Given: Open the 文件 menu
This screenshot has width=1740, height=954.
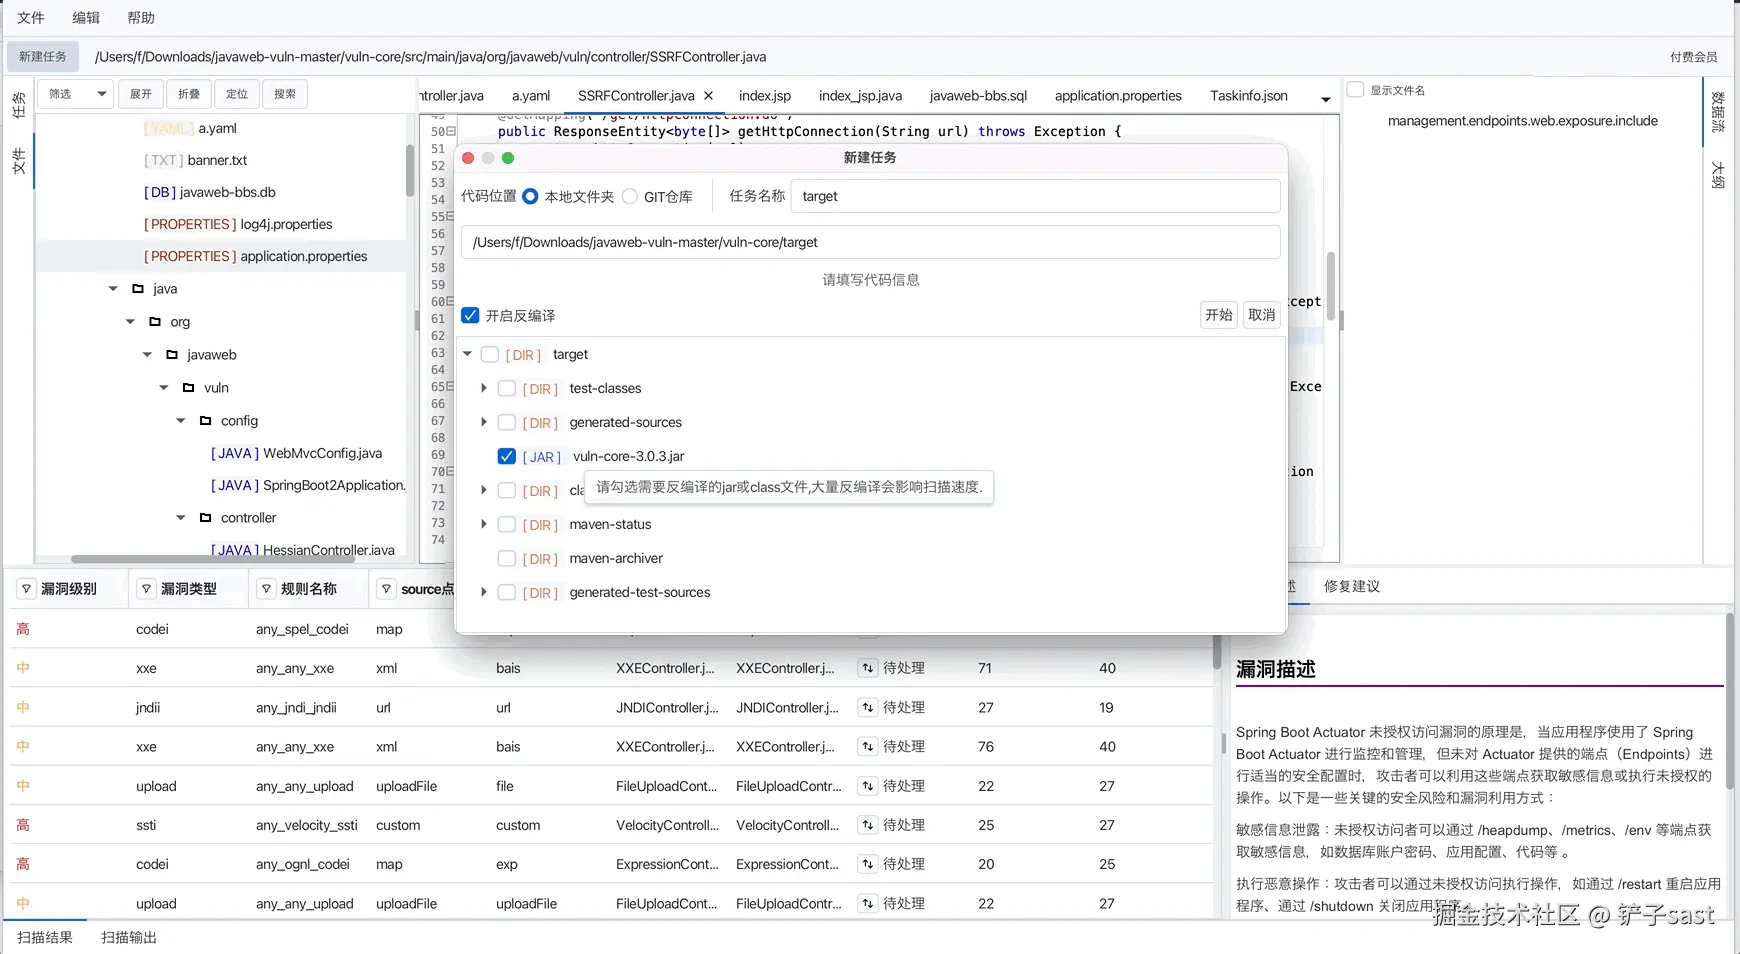Looking at the screenshot, I should coord(31,18).
